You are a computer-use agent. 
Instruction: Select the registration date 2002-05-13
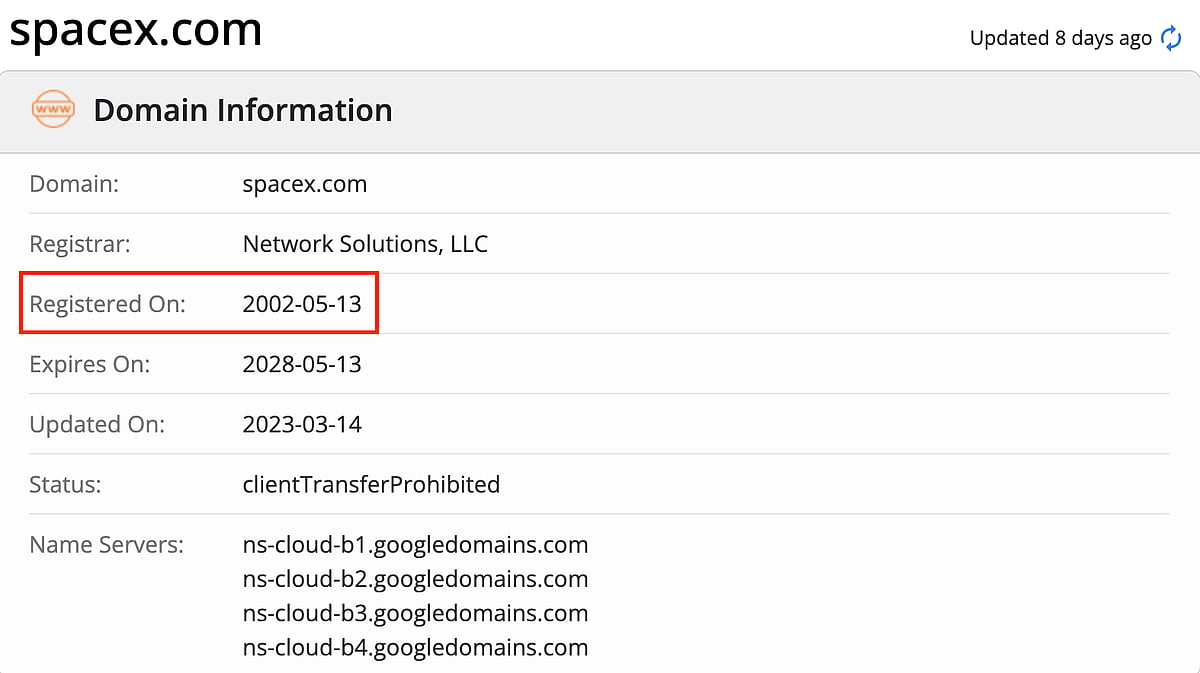tap(301, 304)
